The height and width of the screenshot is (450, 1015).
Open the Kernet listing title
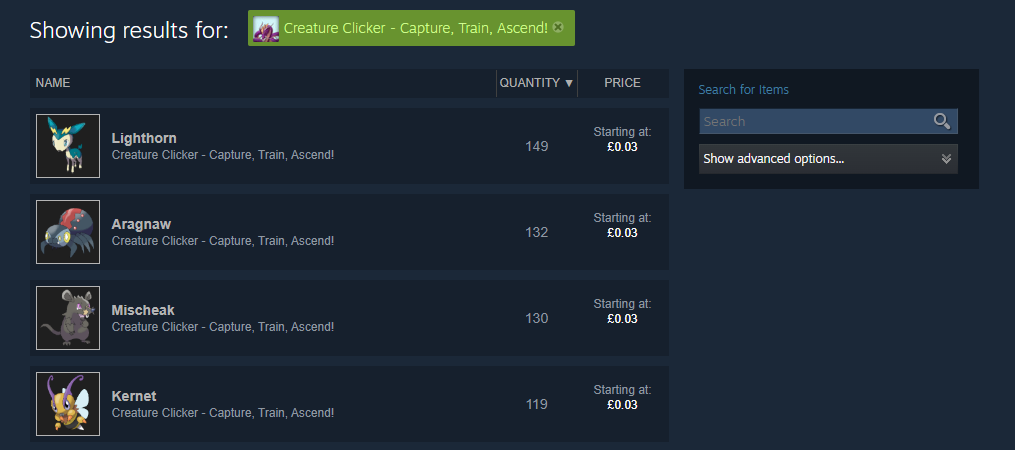click(x=134, y=396)
